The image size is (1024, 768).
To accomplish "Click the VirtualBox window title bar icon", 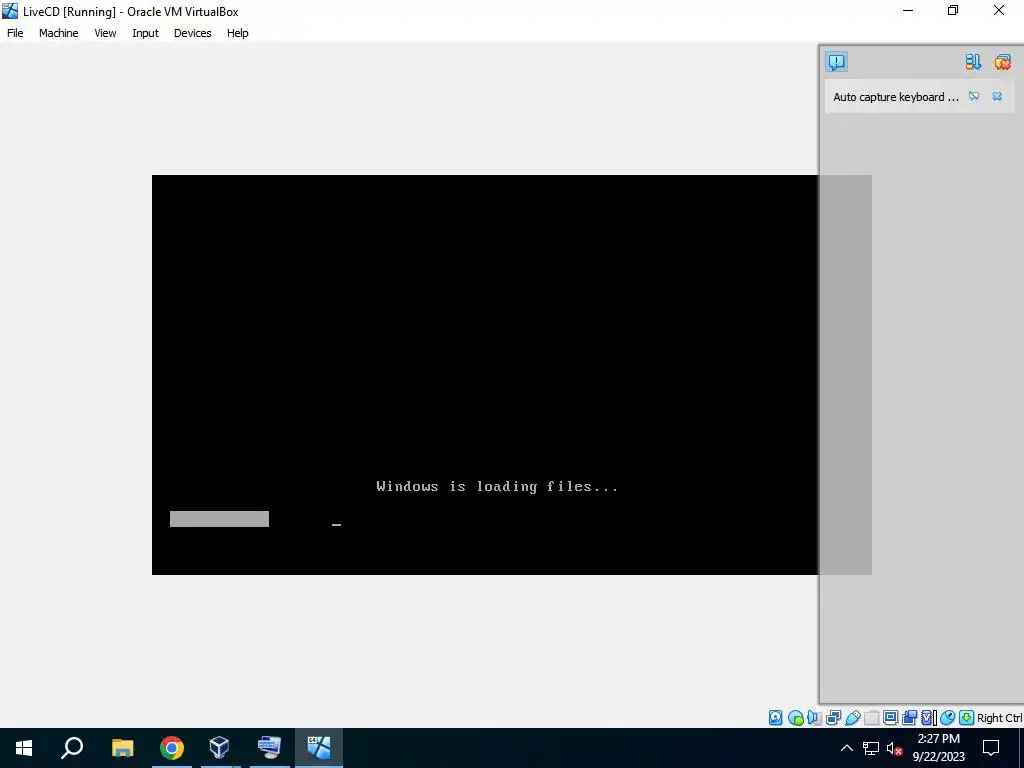I will coord(10,11).
